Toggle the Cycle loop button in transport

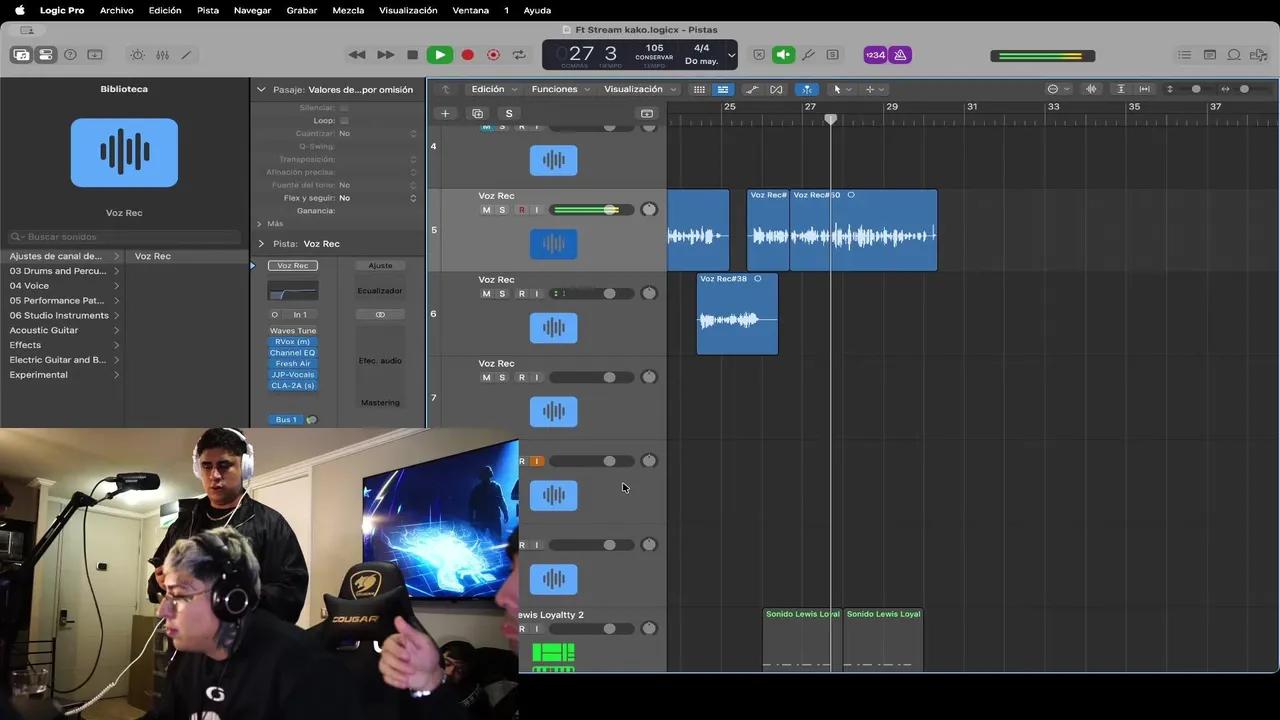point(519,55)
